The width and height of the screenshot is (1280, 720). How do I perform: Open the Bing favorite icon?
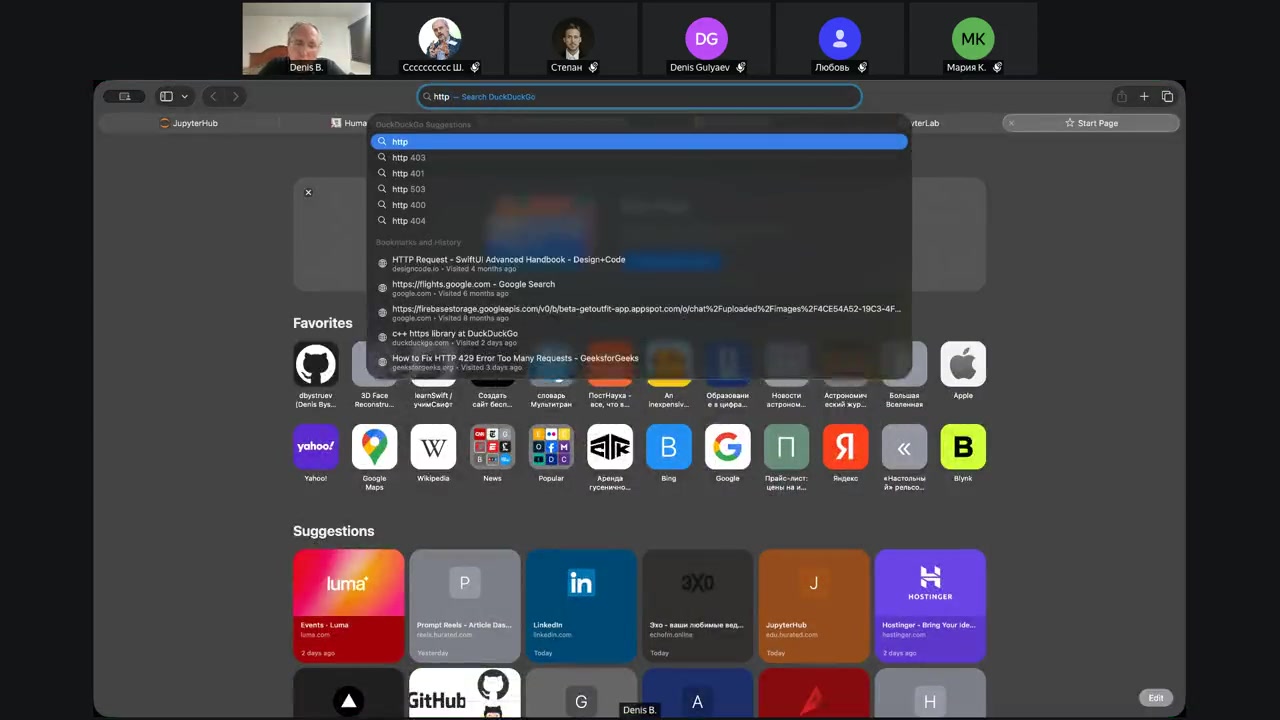(x=669, y=447)
